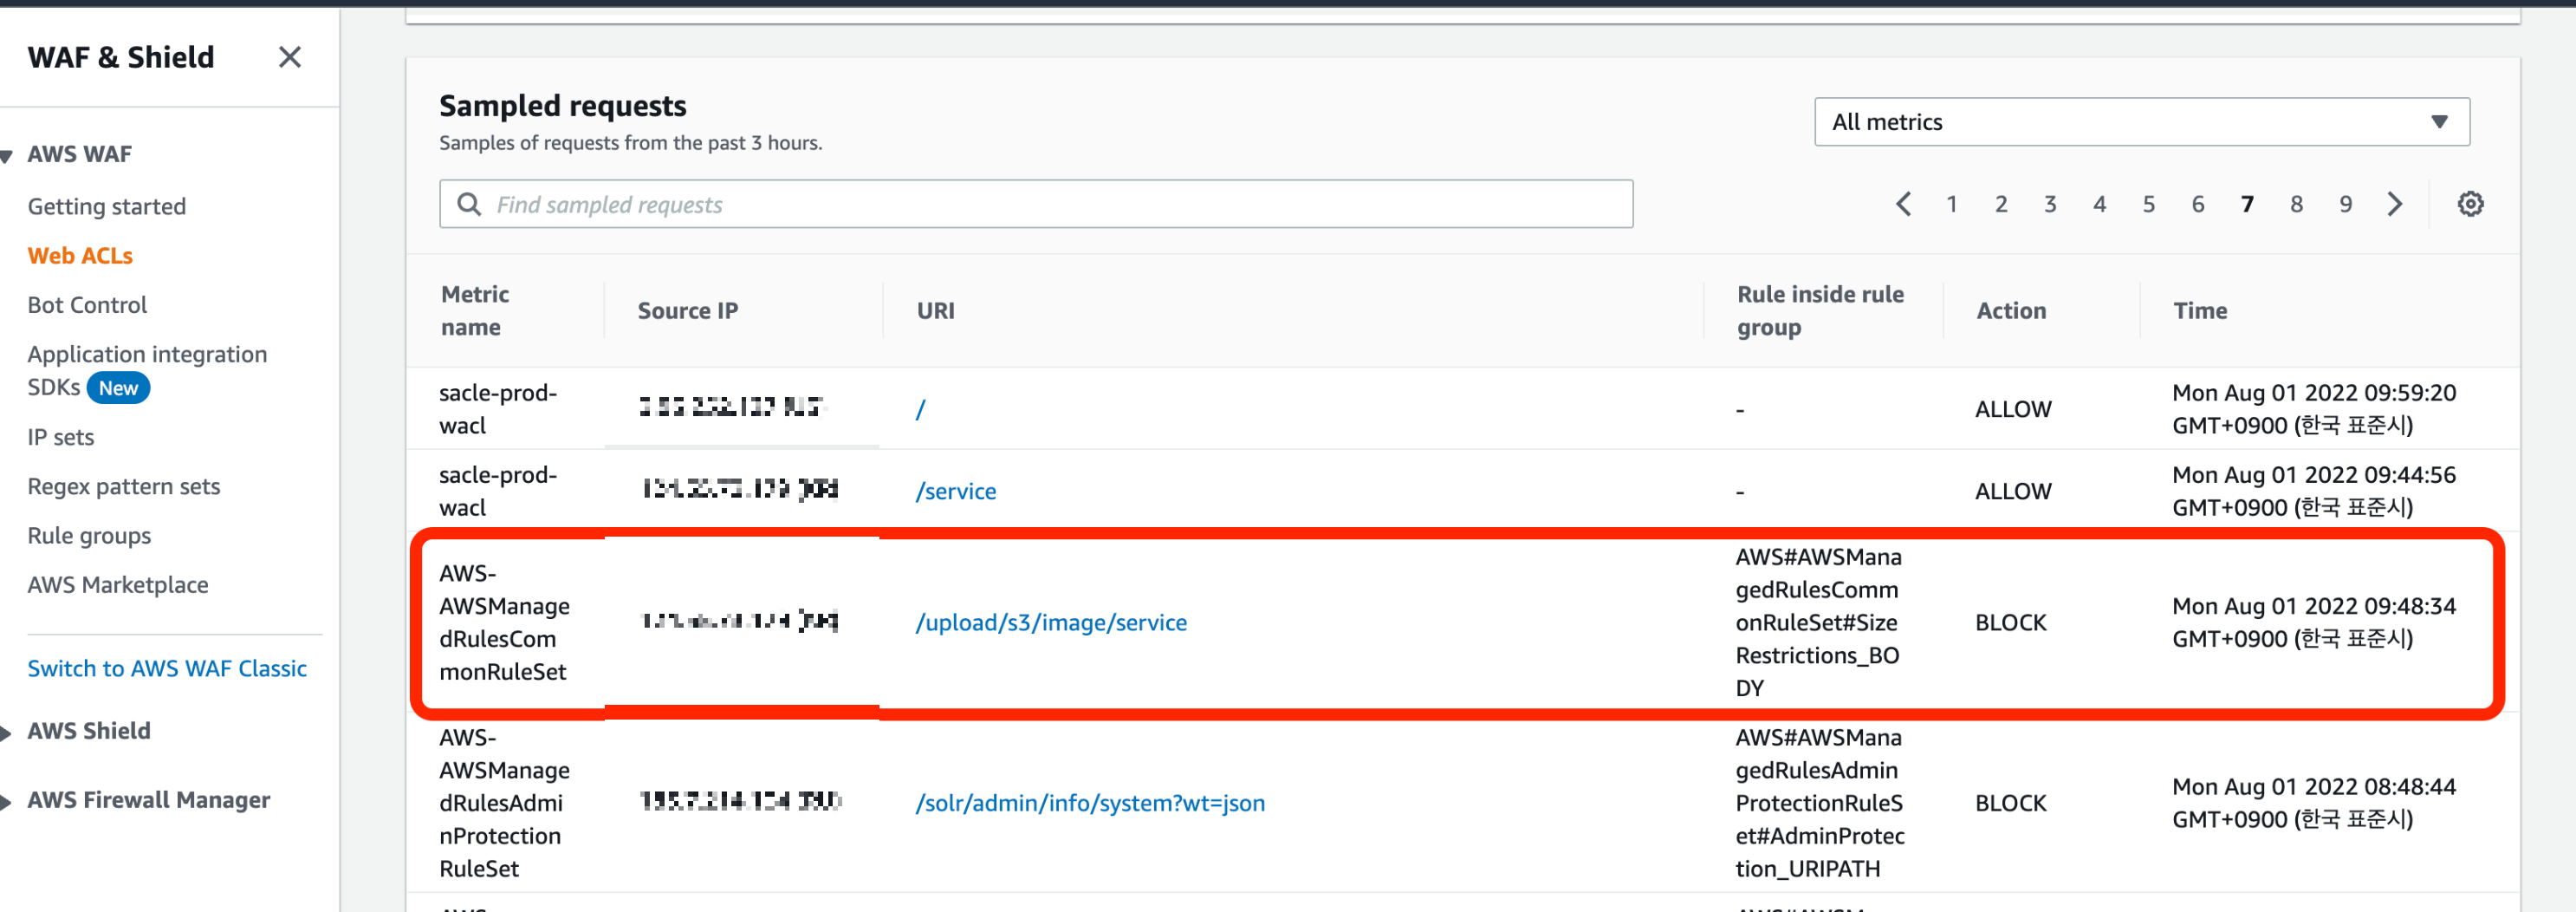
Task: Collapse the AWS WAF section
Action: point(6,156)
